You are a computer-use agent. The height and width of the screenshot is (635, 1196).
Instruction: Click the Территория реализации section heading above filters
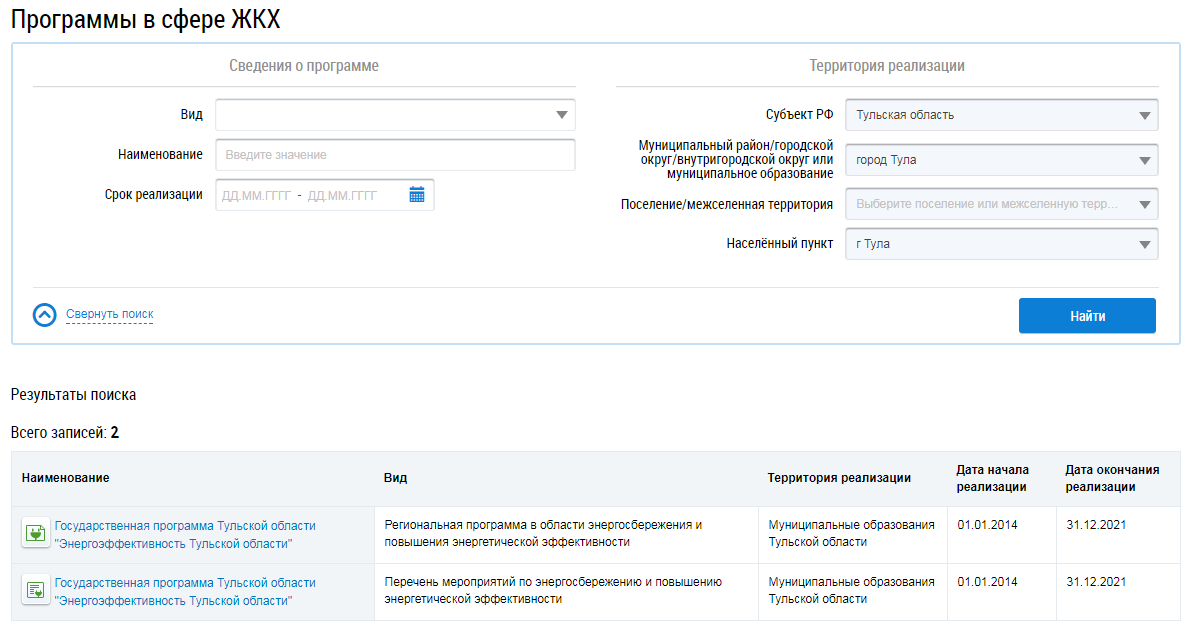(x=886, y=66)
